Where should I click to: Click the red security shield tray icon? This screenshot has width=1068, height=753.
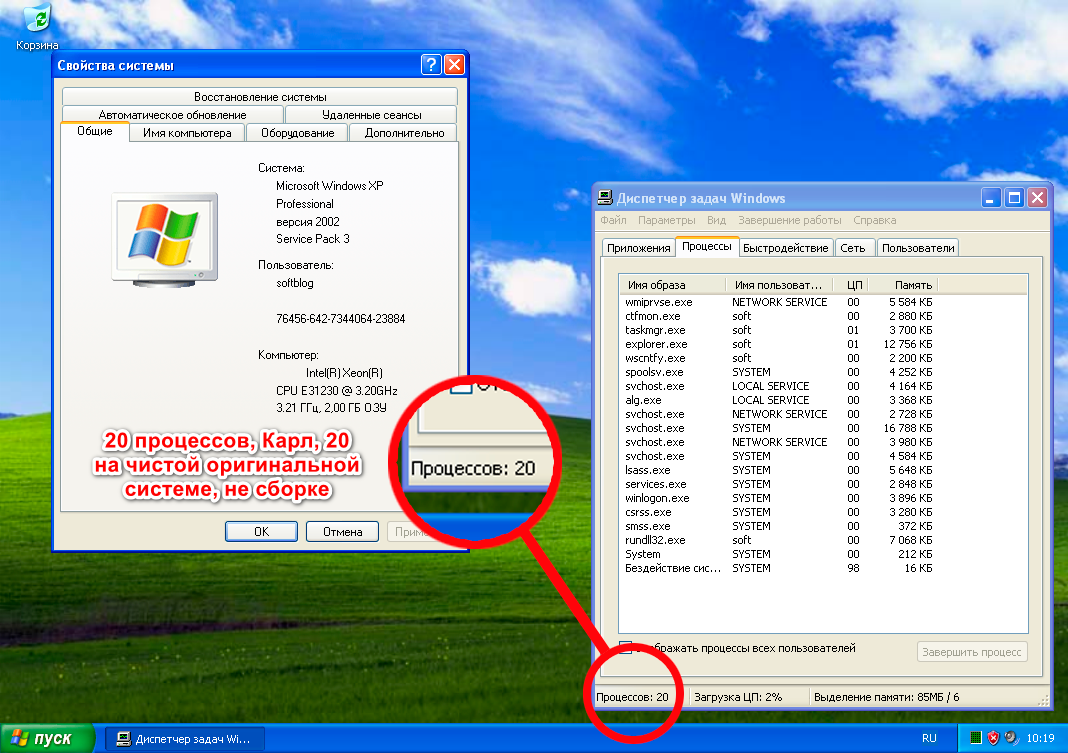993,738
